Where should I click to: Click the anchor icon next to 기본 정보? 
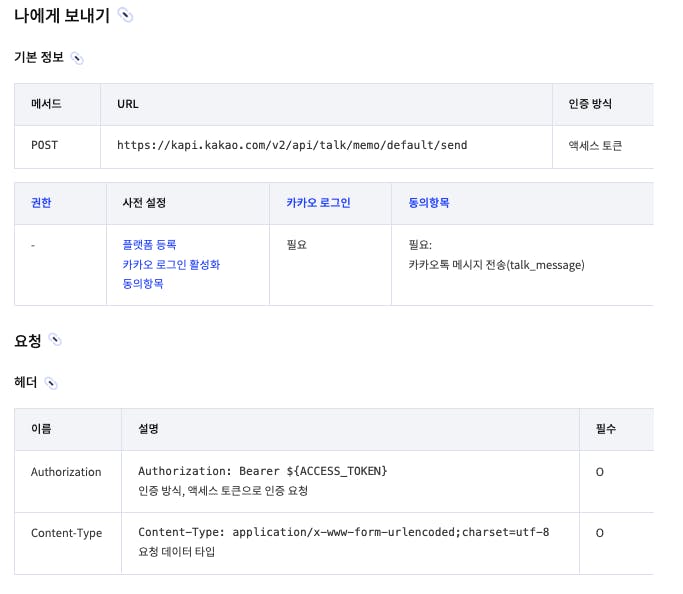point(77,58)
